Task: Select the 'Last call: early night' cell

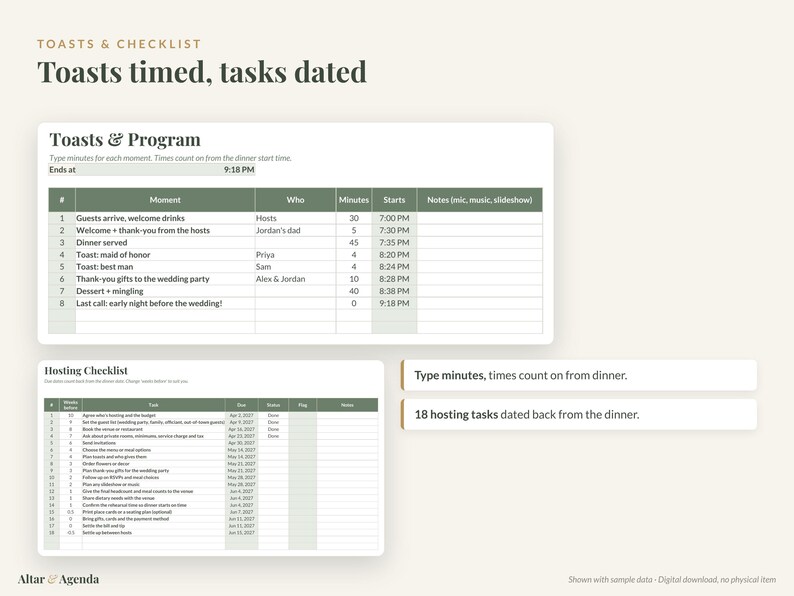Action: pos(165,303)
